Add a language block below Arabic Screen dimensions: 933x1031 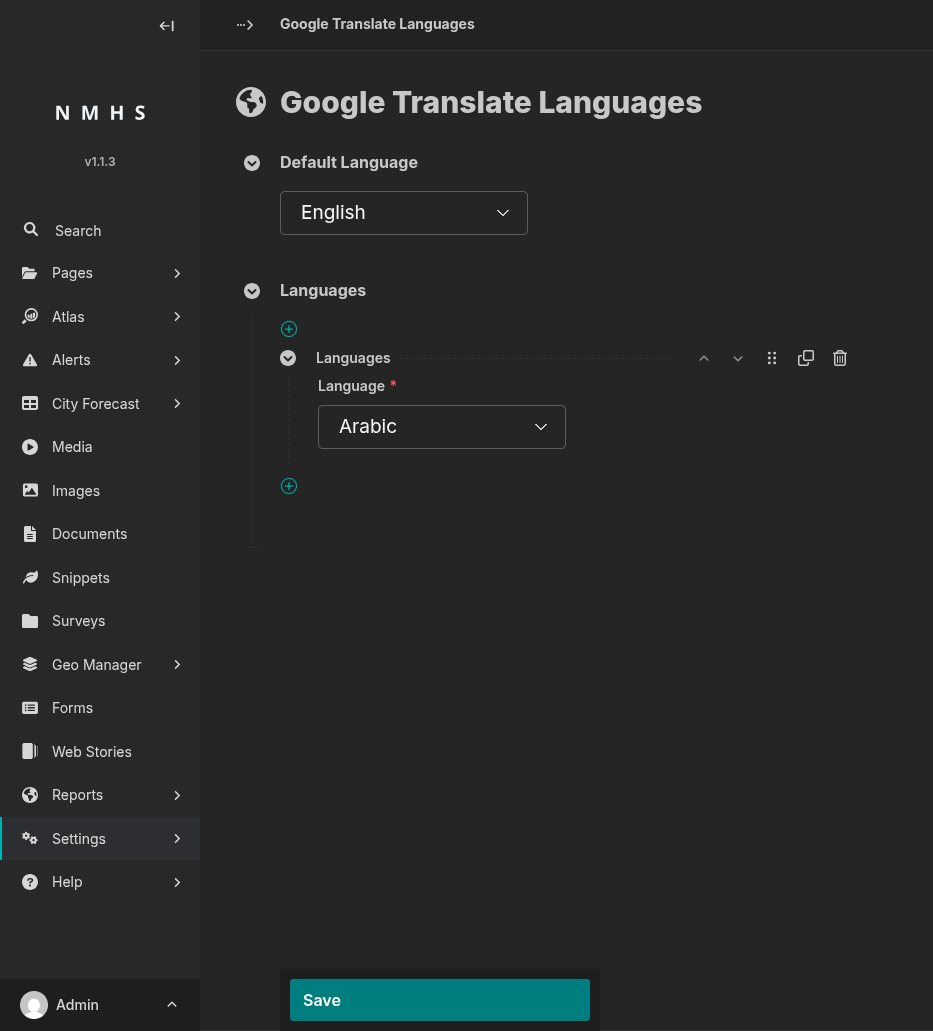[x=289, y=486]
